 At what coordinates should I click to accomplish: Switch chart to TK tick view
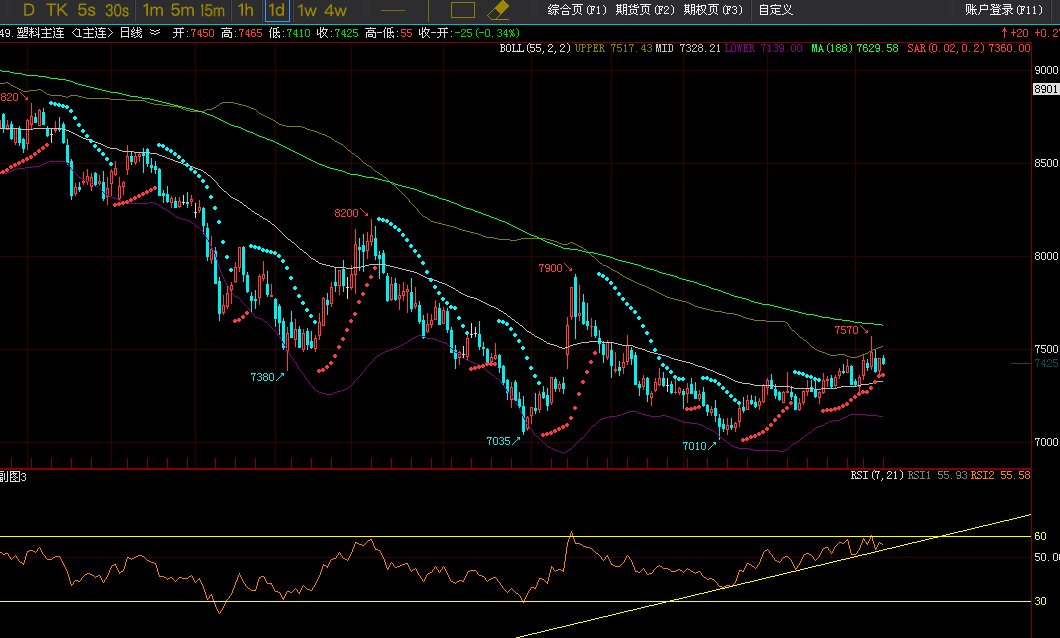click(57, 10)
